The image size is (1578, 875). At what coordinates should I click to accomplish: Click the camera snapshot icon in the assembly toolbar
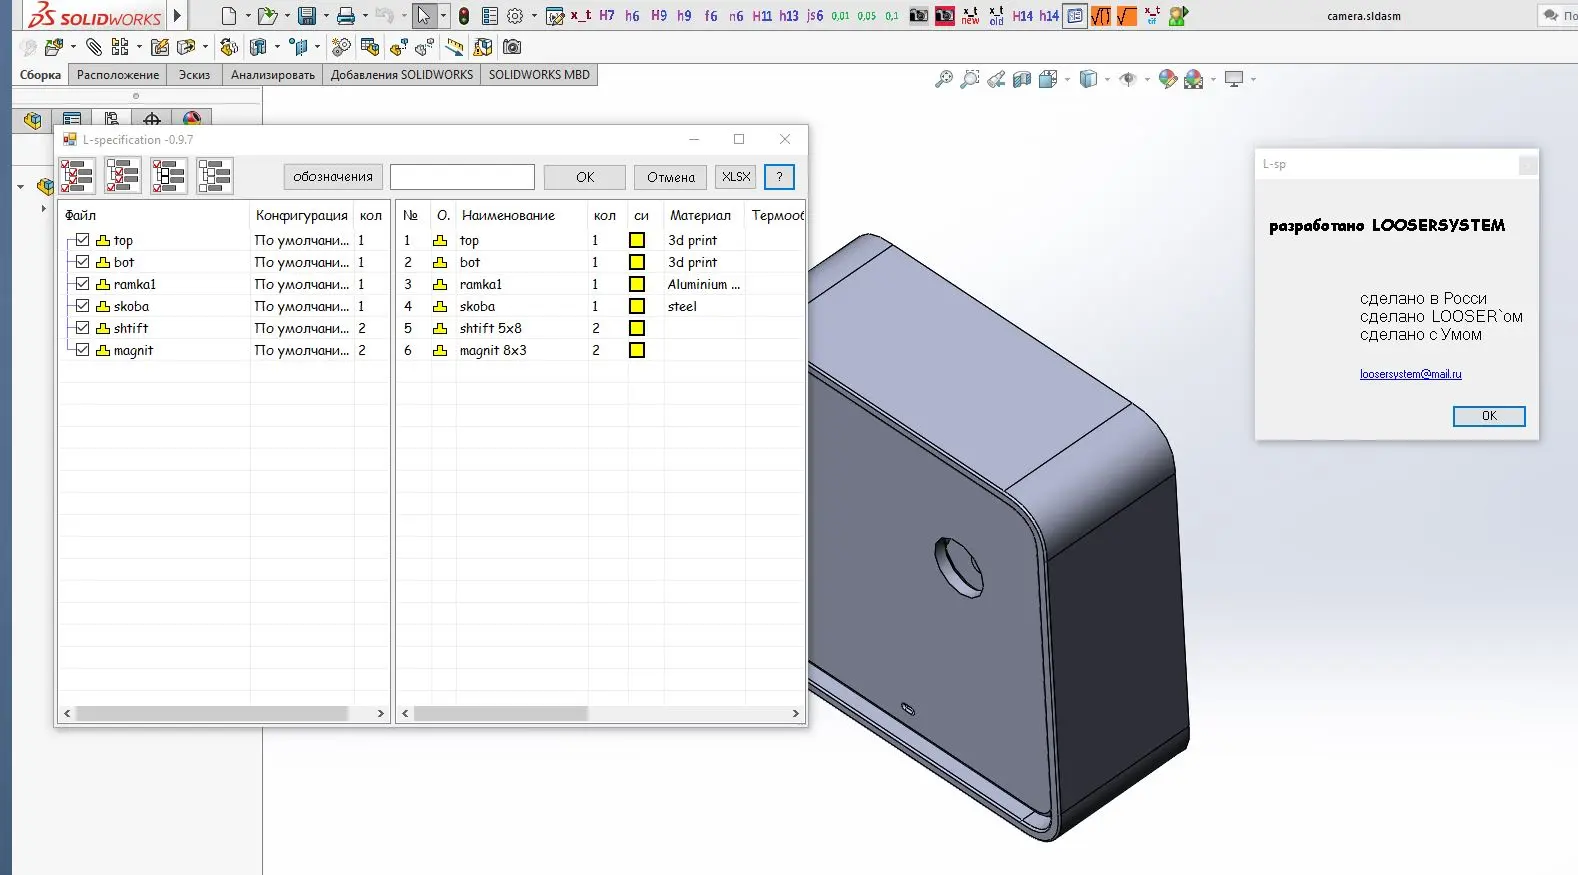(512, 47)
